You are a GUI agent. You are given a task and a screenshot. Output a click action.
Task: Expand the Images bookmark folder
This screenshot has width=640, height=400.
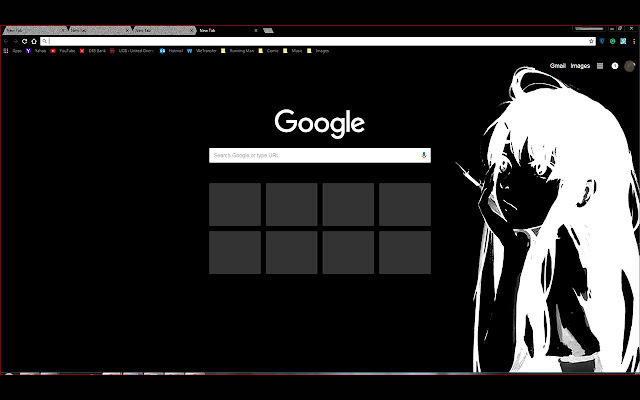click(318, 51)
